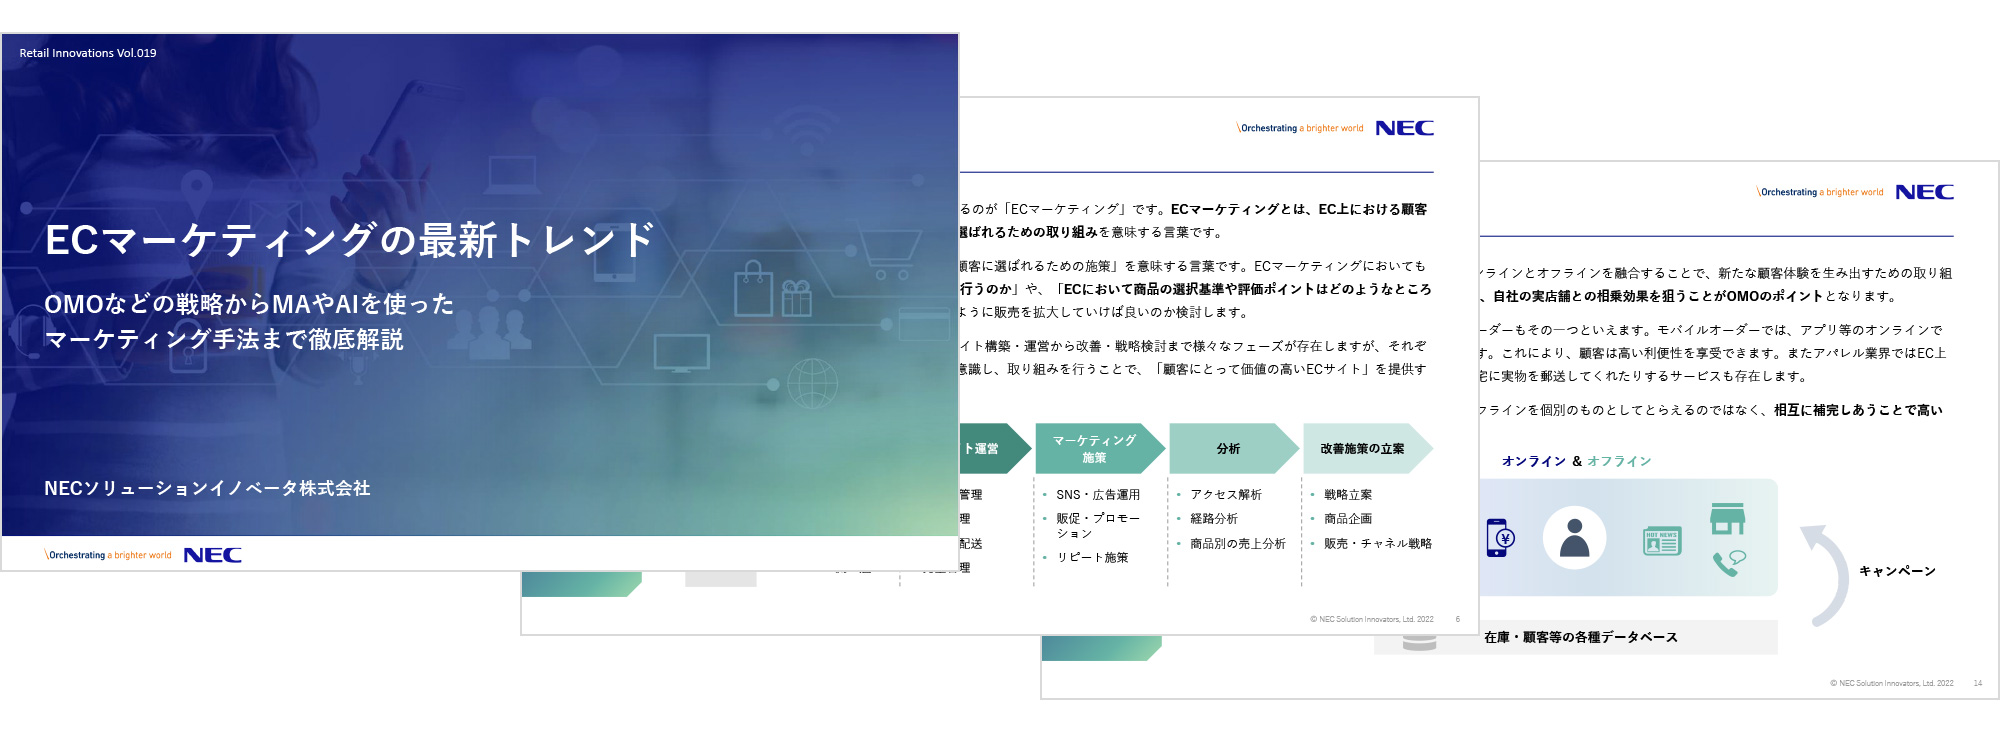2000x732 pixels.
Task: Select the Retail Innovations Vol.019 label
Action: (x=88, y=53)
